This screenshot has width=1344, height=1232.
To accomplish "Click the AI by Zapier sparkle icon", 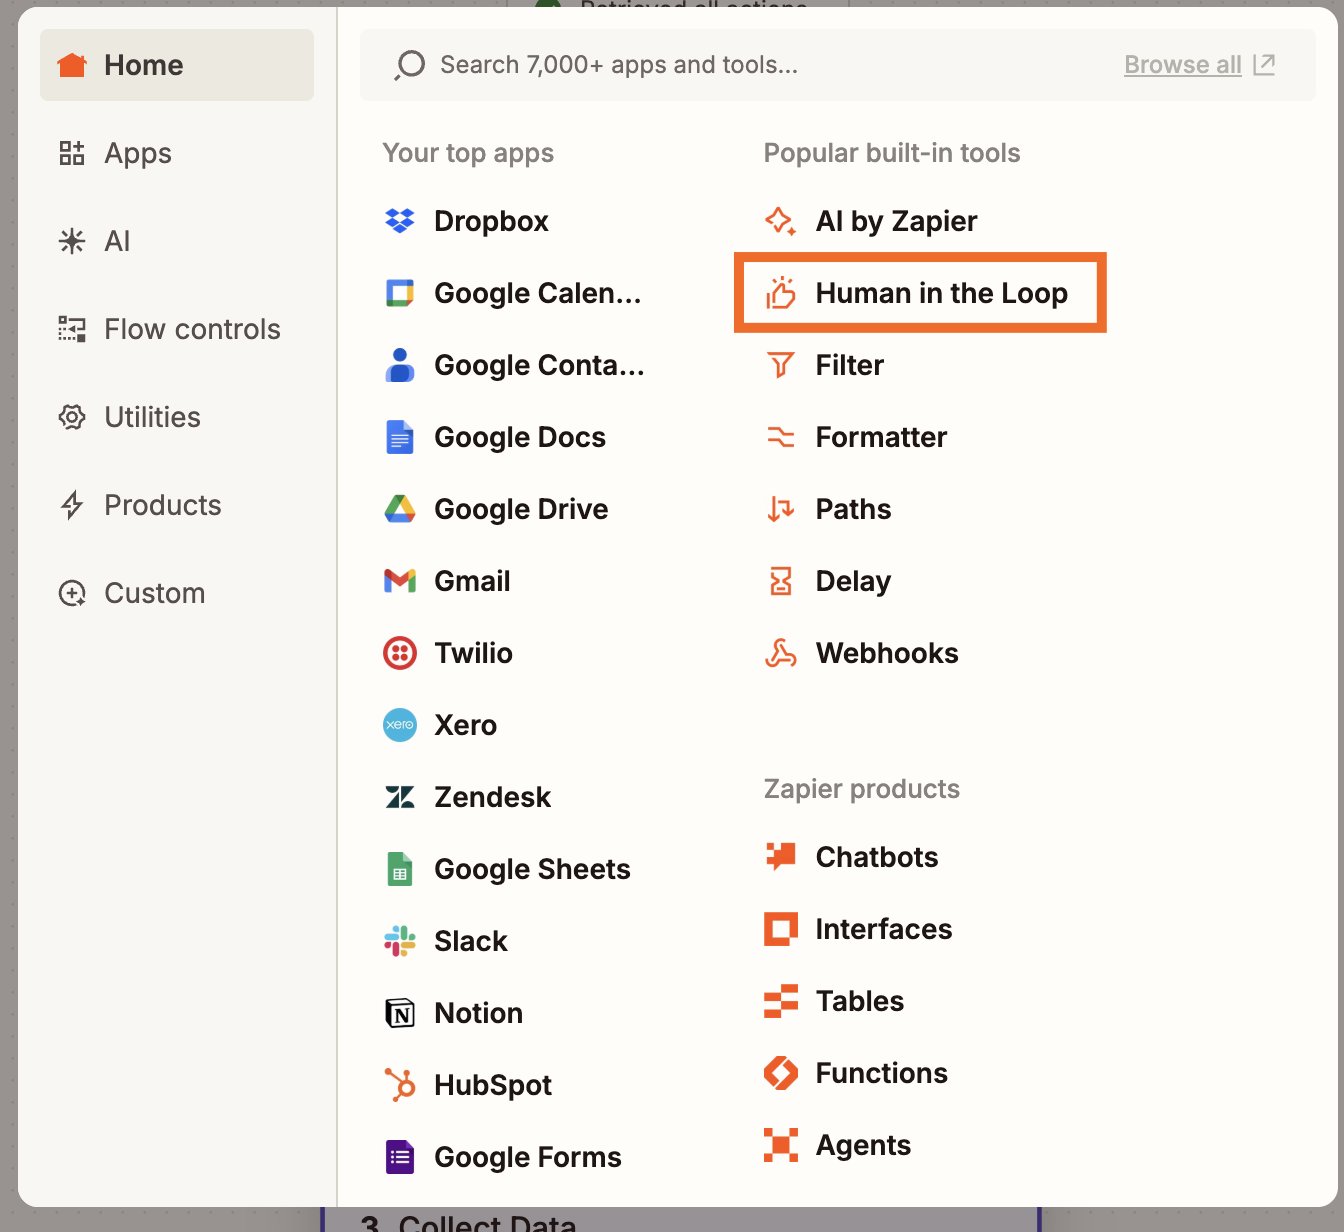I will (x=781, y=221).
